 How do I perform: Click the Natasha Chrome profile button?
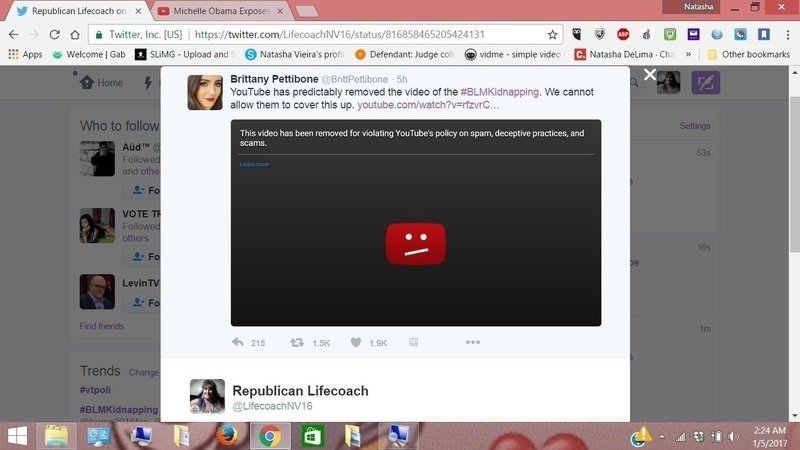(691, 7)
